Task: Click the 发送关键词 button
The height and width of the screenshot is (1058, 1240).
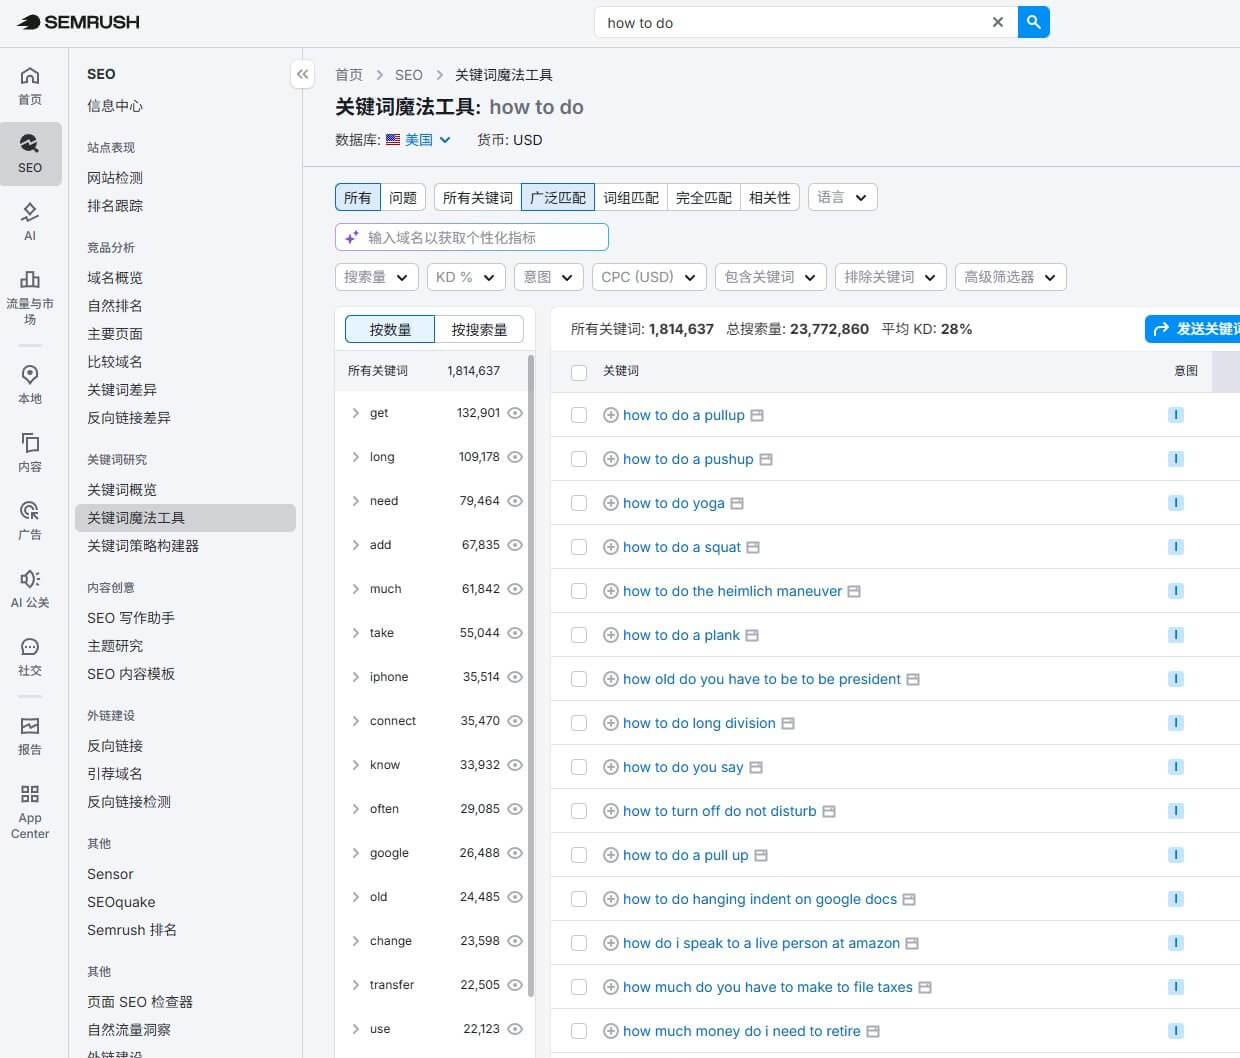Action: [x=1193, y=329]
